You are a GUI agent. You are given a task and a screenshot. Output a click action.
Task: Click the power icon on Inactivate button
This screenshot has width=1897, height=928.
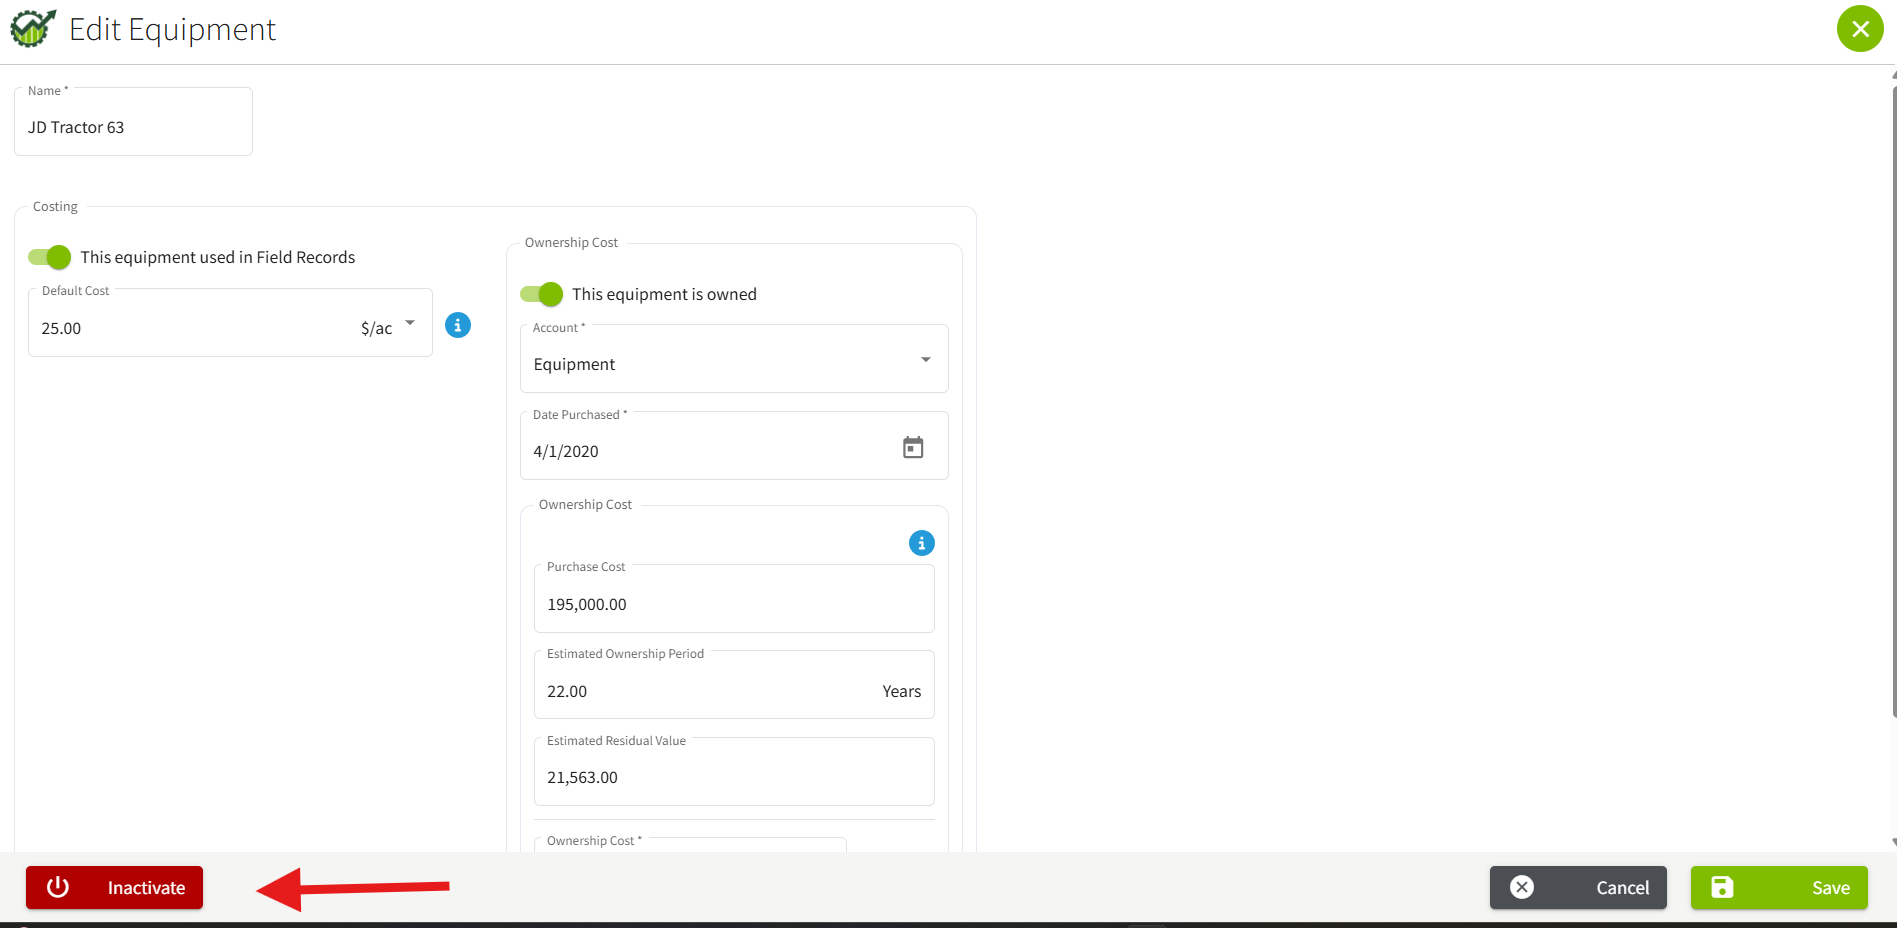point(58,887)
